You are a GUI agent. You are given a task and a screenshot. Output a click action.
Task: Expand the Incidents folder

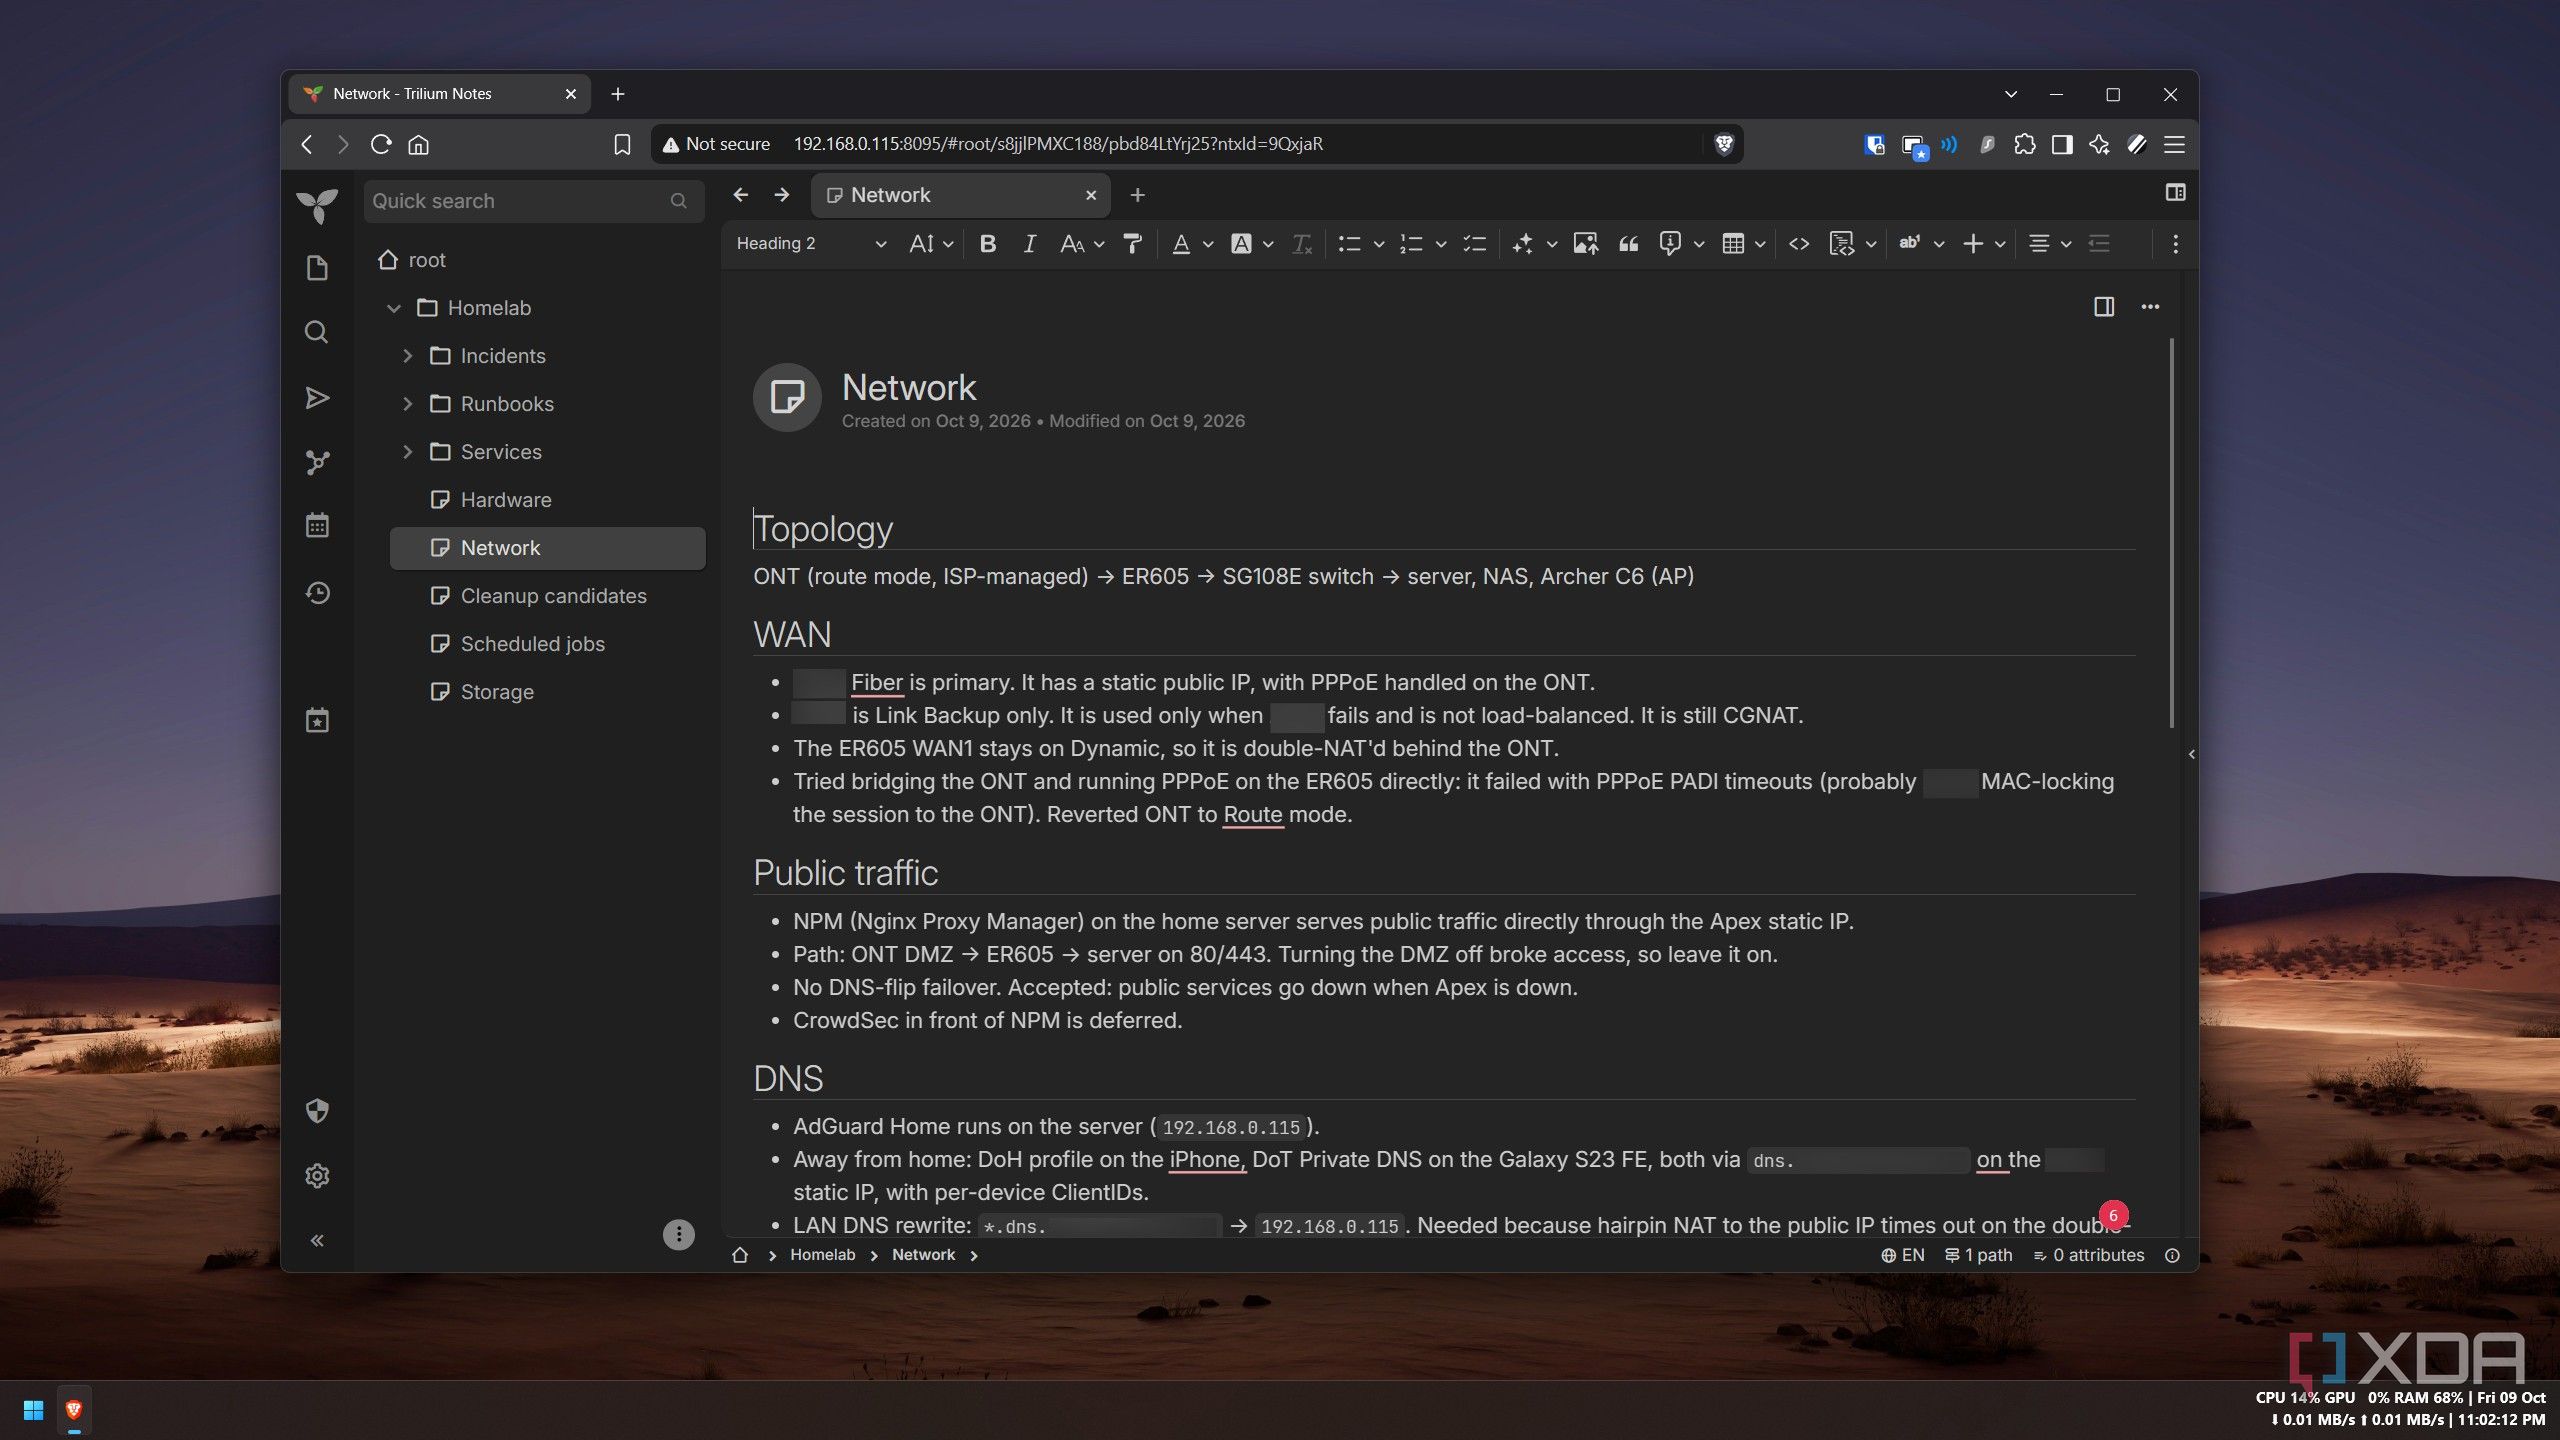407,356
